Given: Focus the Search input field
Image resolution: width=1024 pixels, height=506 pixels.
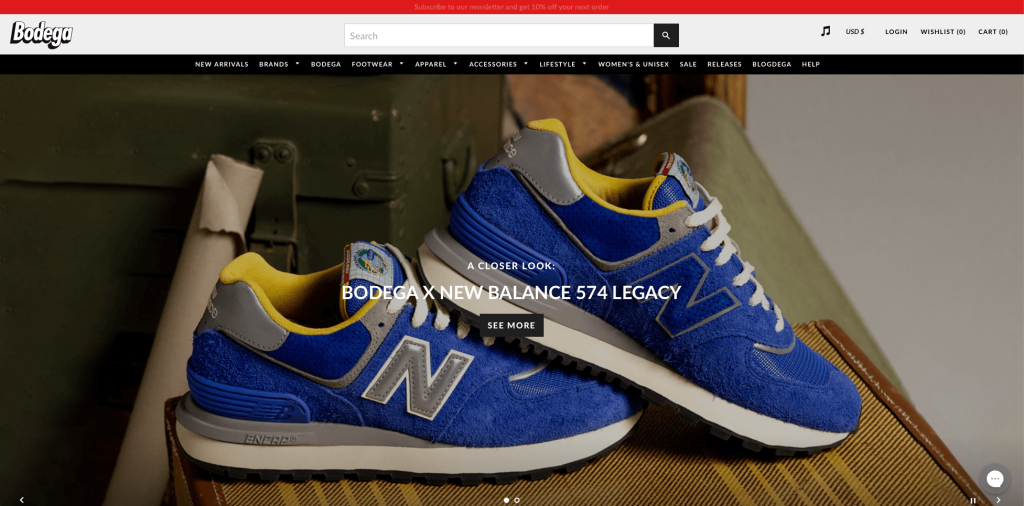Looking at the screenshot, I should (x=499, y=35).
